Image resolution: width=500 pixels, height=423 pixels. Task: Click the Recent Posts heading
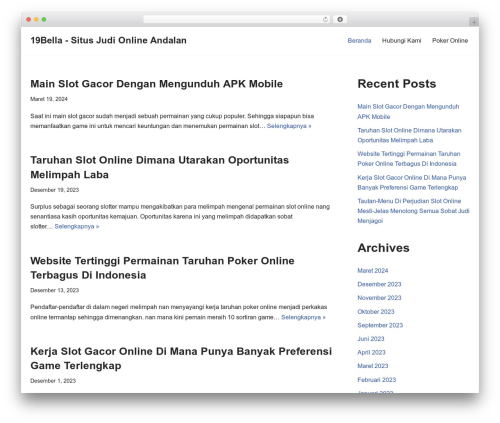pos(397,84)
